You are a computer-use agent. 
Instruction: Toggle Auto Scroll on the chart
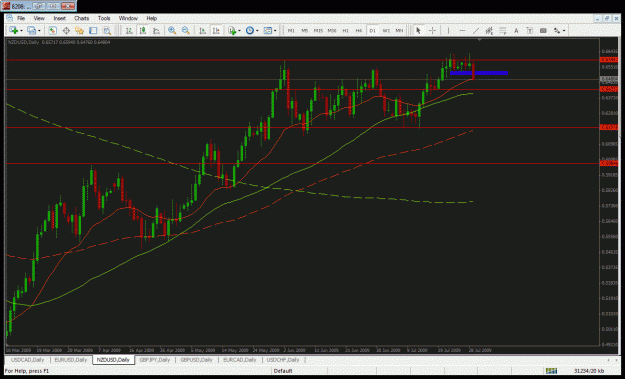pyautogui.click(x=202, y=31)
